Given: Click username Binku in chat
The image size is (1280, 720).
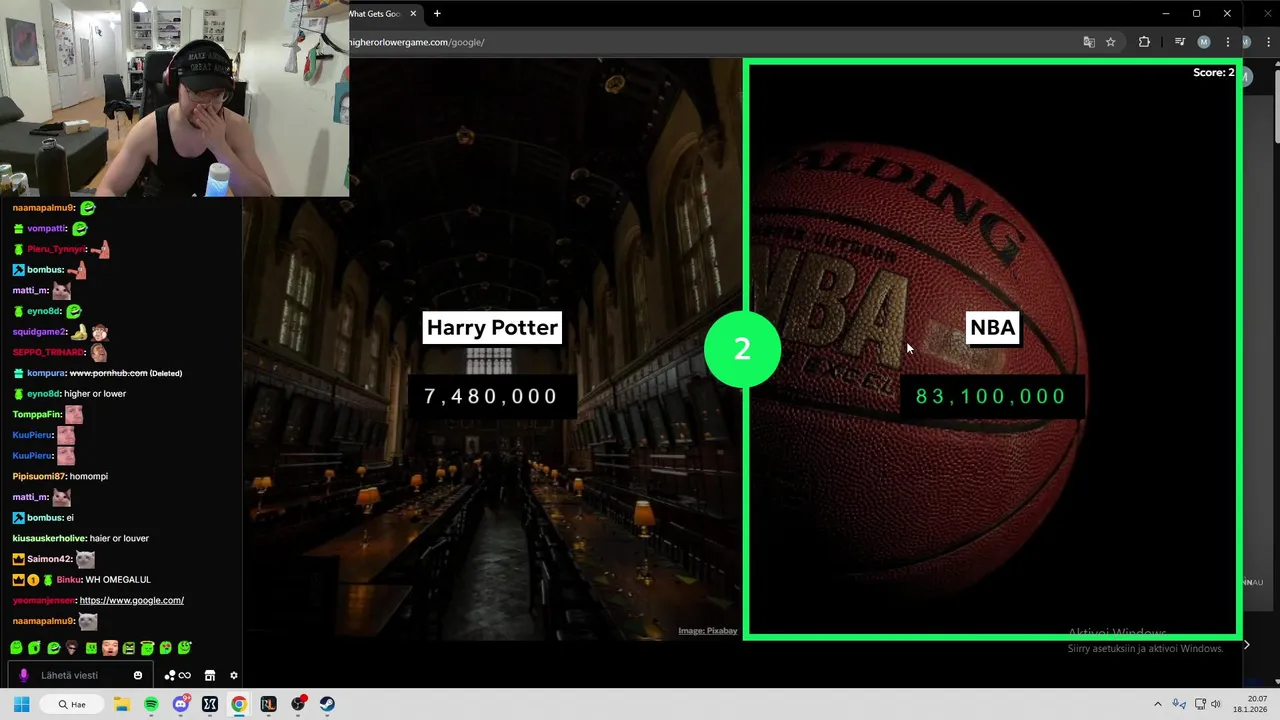Looking at the screenshot, I should click(x=69, y=580).
